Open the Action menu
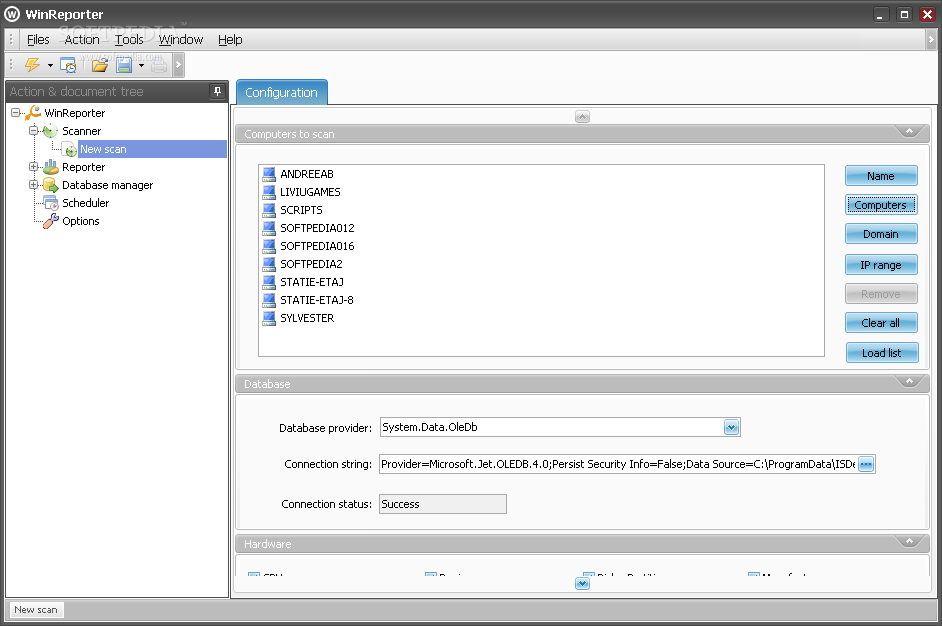The height and width of the screenshot is (626, 942). (82, 40)
